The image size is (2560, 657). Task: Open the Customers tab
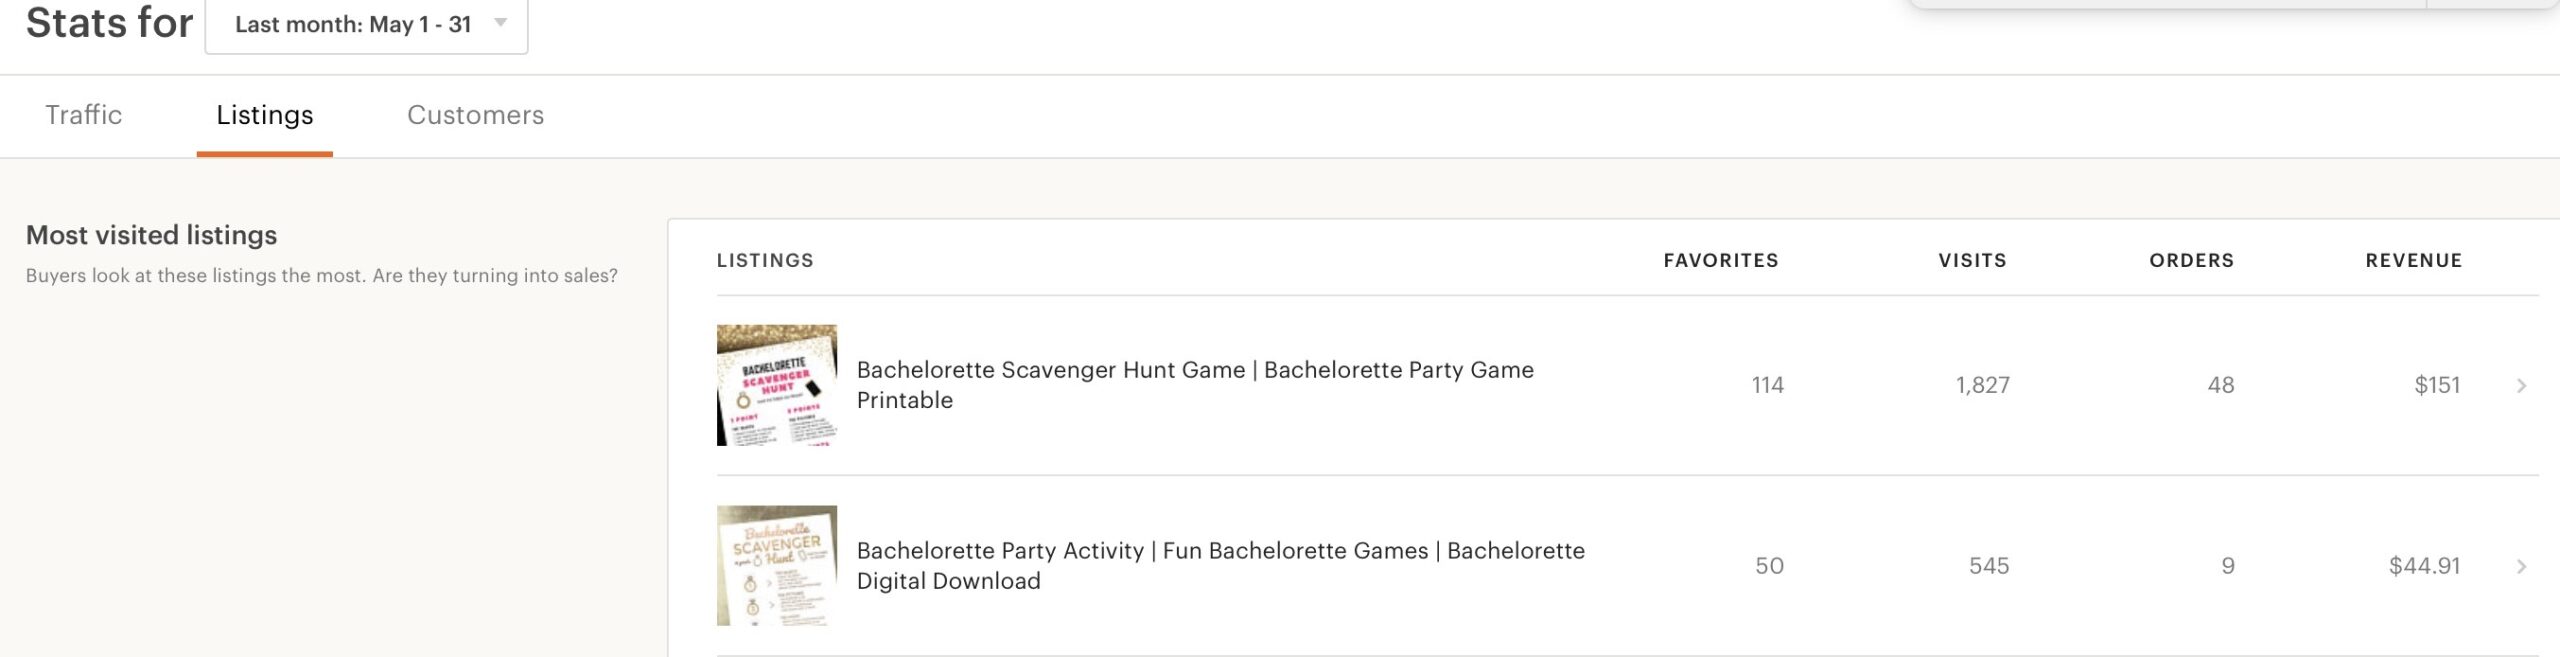[475, 115]
